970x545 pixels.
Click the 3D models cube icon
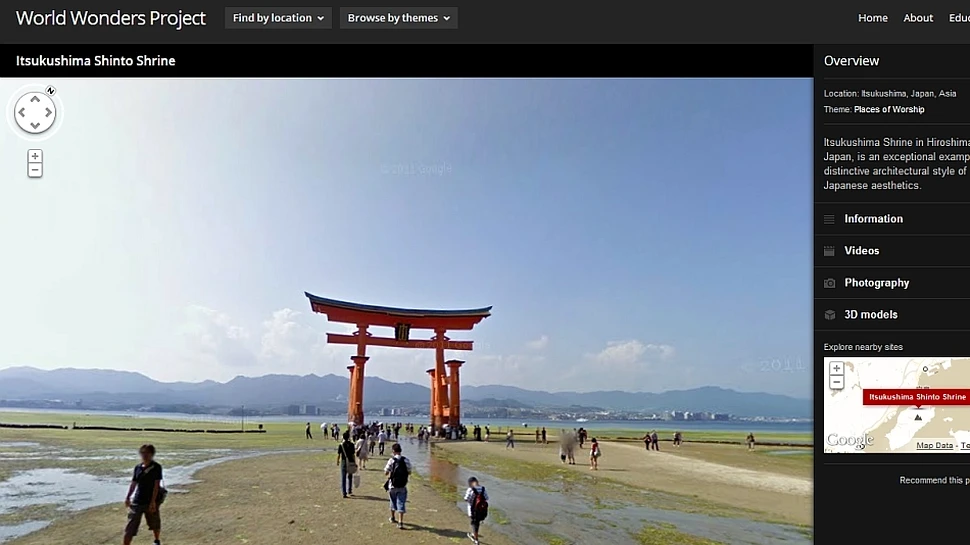[830, 315]
